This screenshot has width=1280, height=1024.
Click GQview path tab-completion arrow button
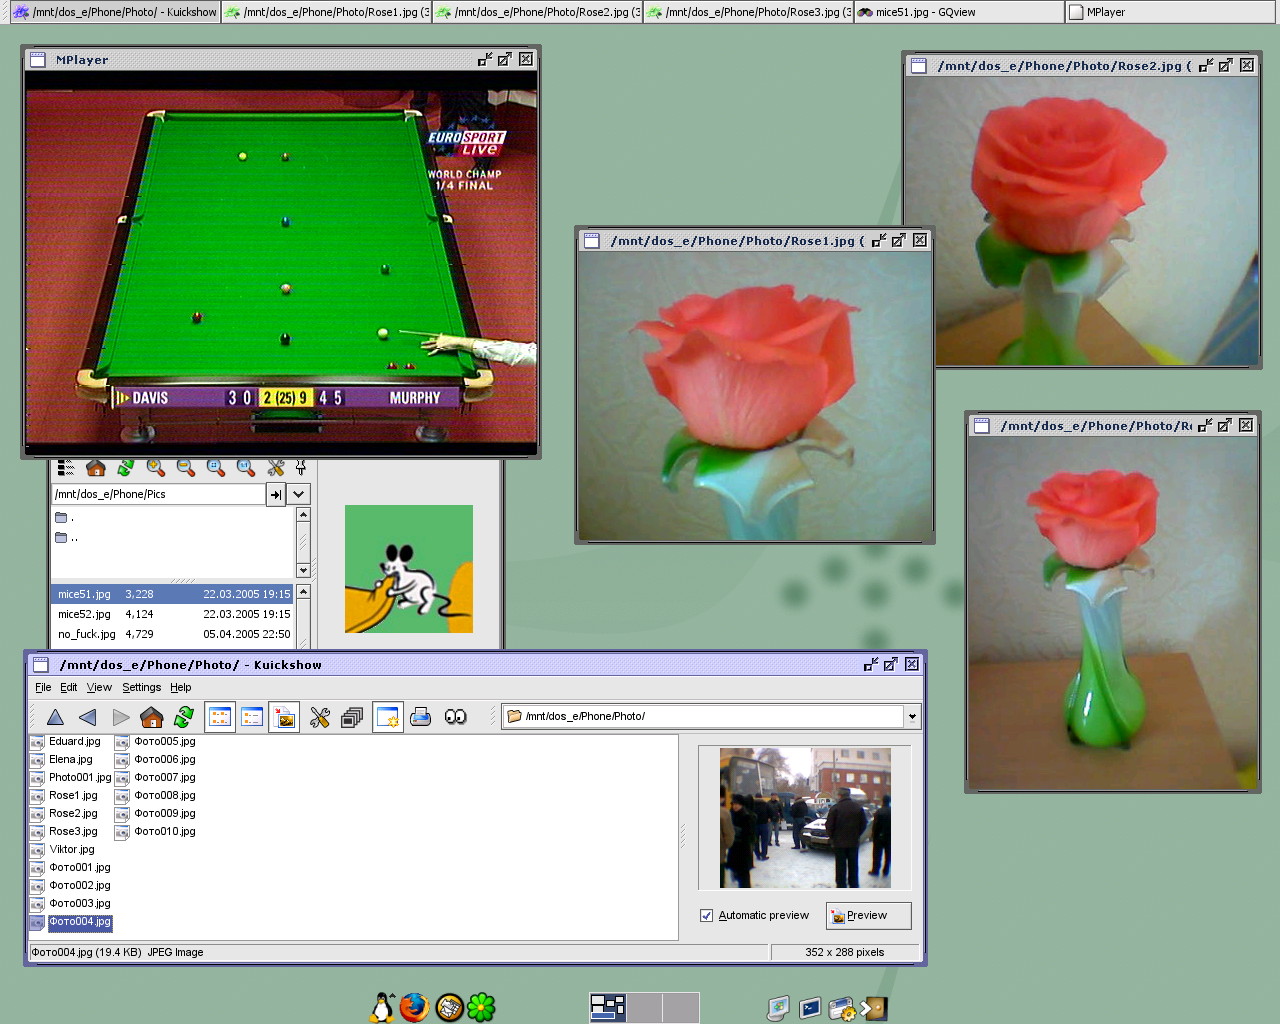(275, 494)
